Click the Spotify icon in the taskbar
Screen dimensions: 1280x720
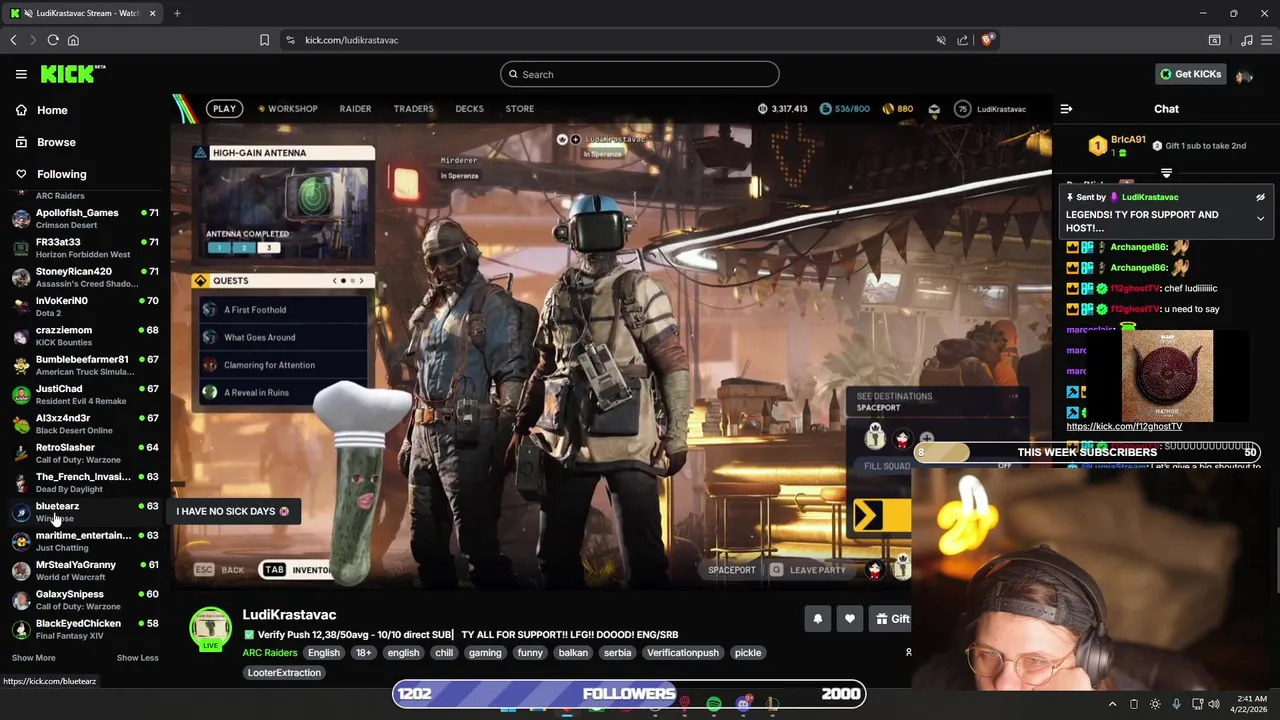[x=714, y=704]
